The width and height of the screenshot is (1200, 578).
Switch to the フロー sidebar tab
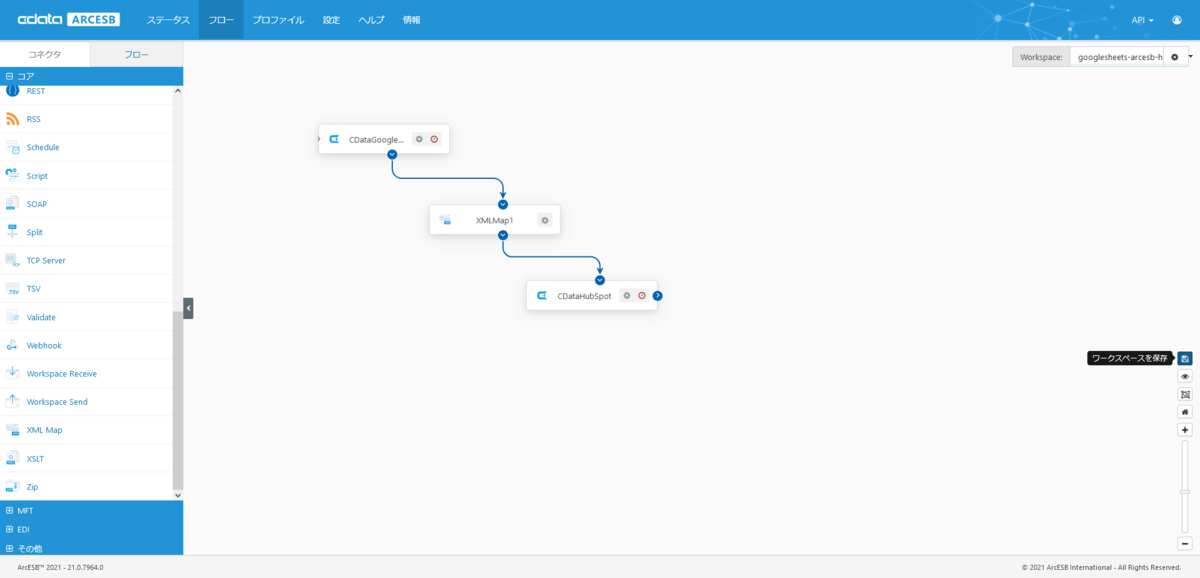point(137,54)
